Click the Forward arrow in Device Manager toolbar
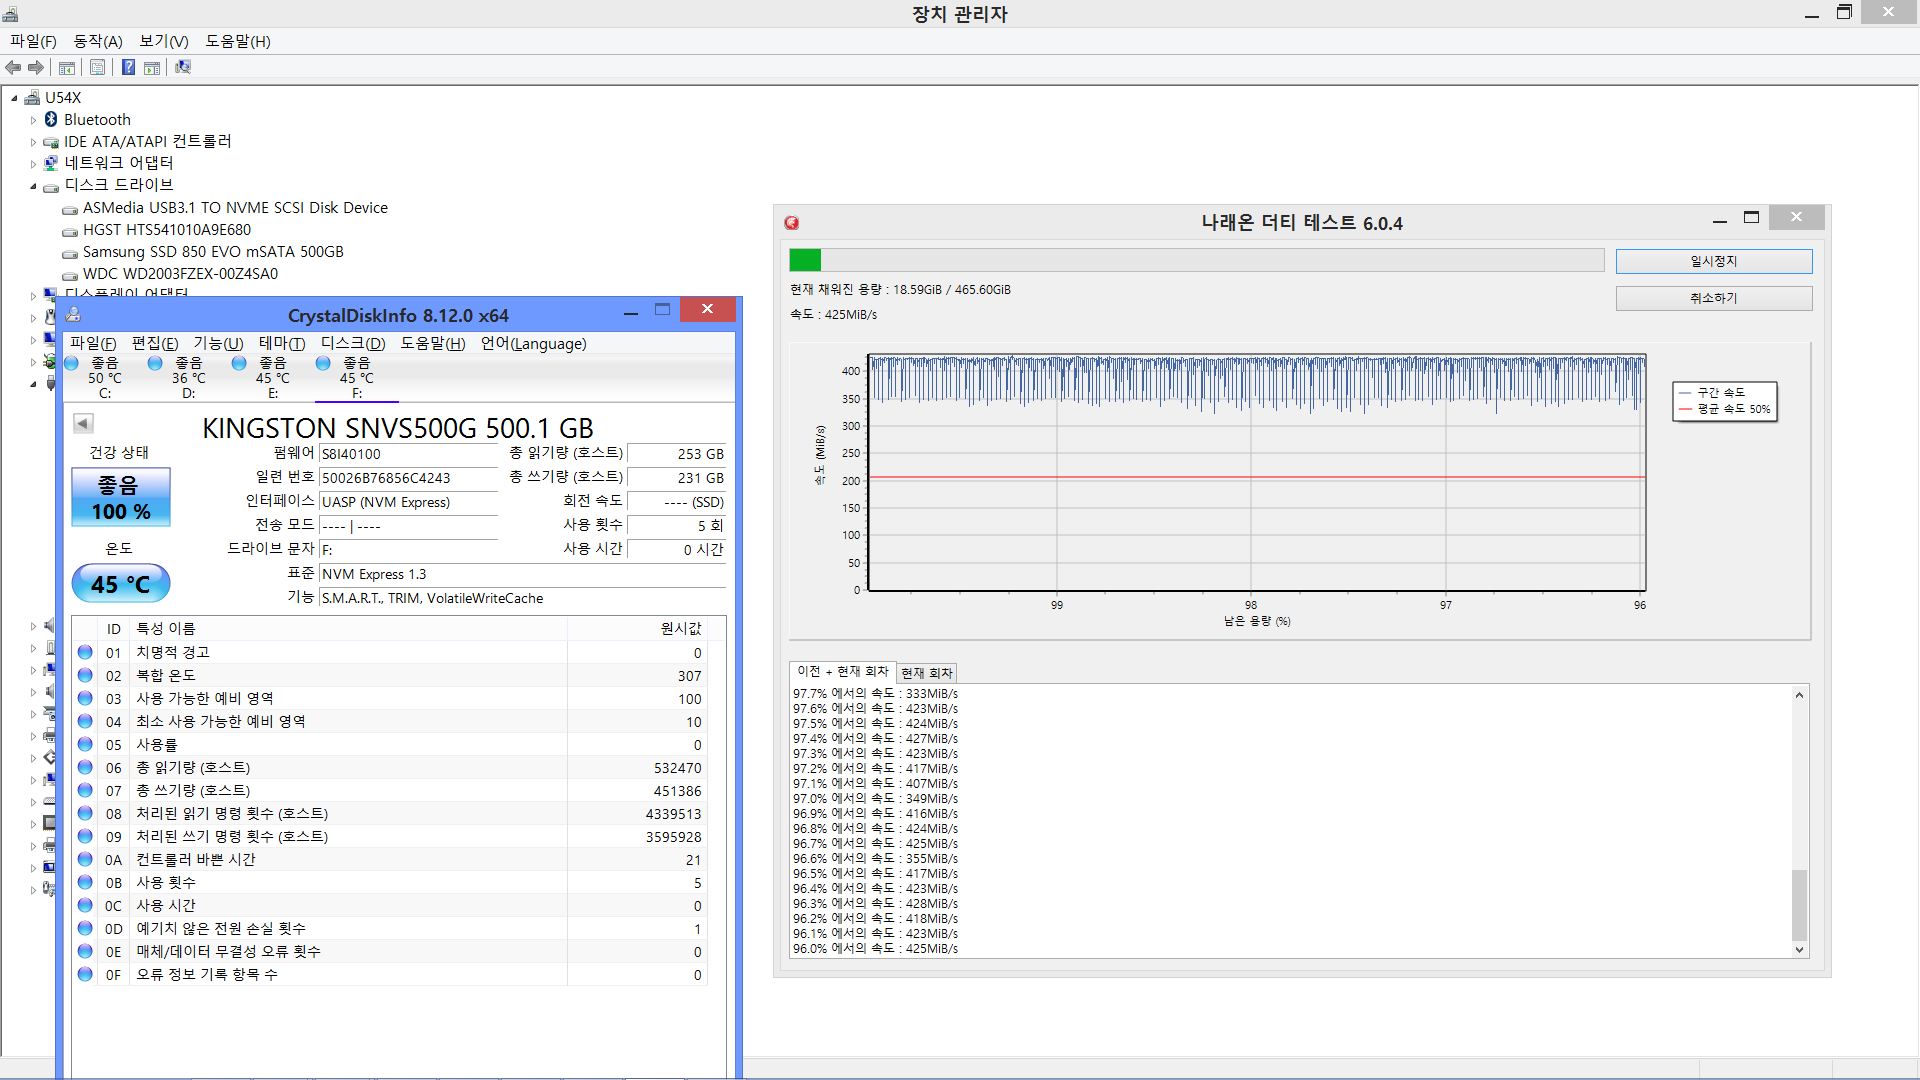This screenshot has height=1080, width=1920. tap(36, 67)
